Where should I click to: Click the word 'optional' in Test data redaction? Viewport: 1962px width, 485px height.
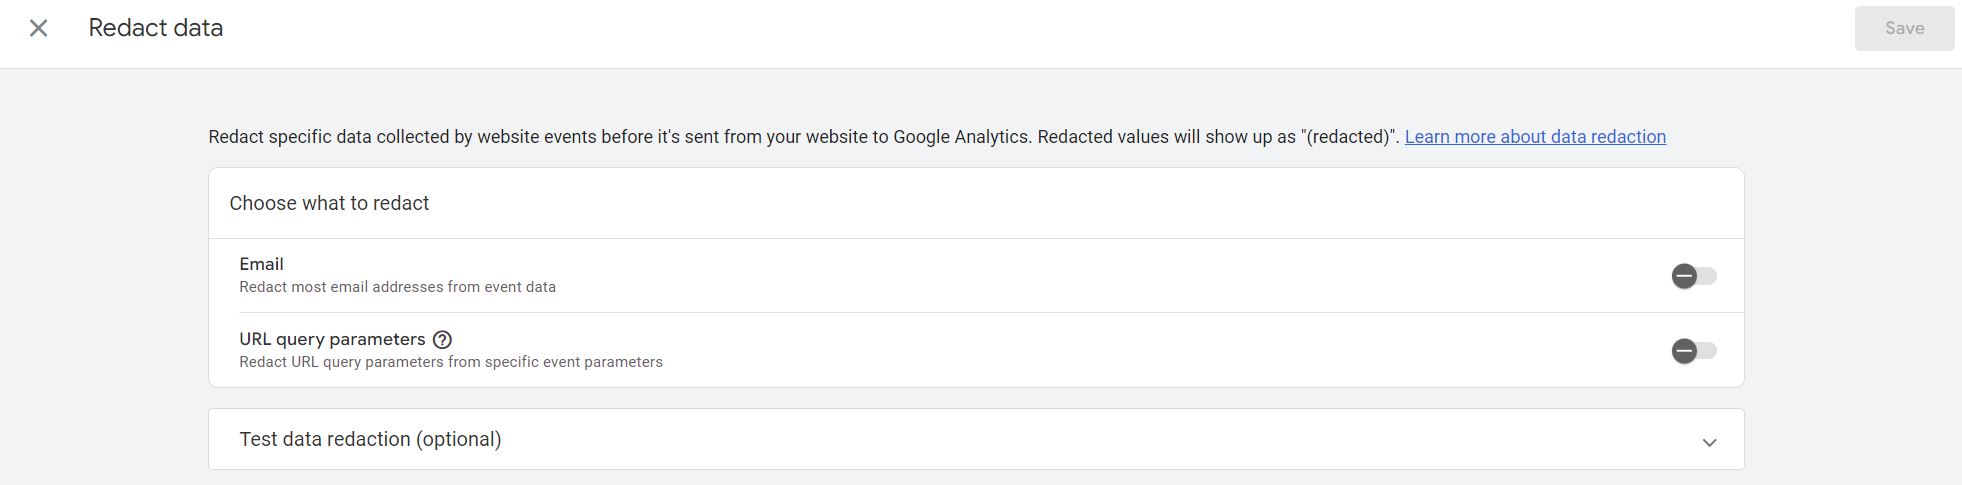click(x=458, y=439)
